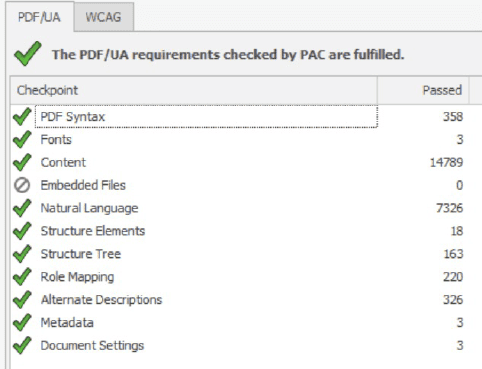482x369 pixels.
Task: Click the gray not-applicable icon beside Embedded Files
Action: [x=22, y=185]
